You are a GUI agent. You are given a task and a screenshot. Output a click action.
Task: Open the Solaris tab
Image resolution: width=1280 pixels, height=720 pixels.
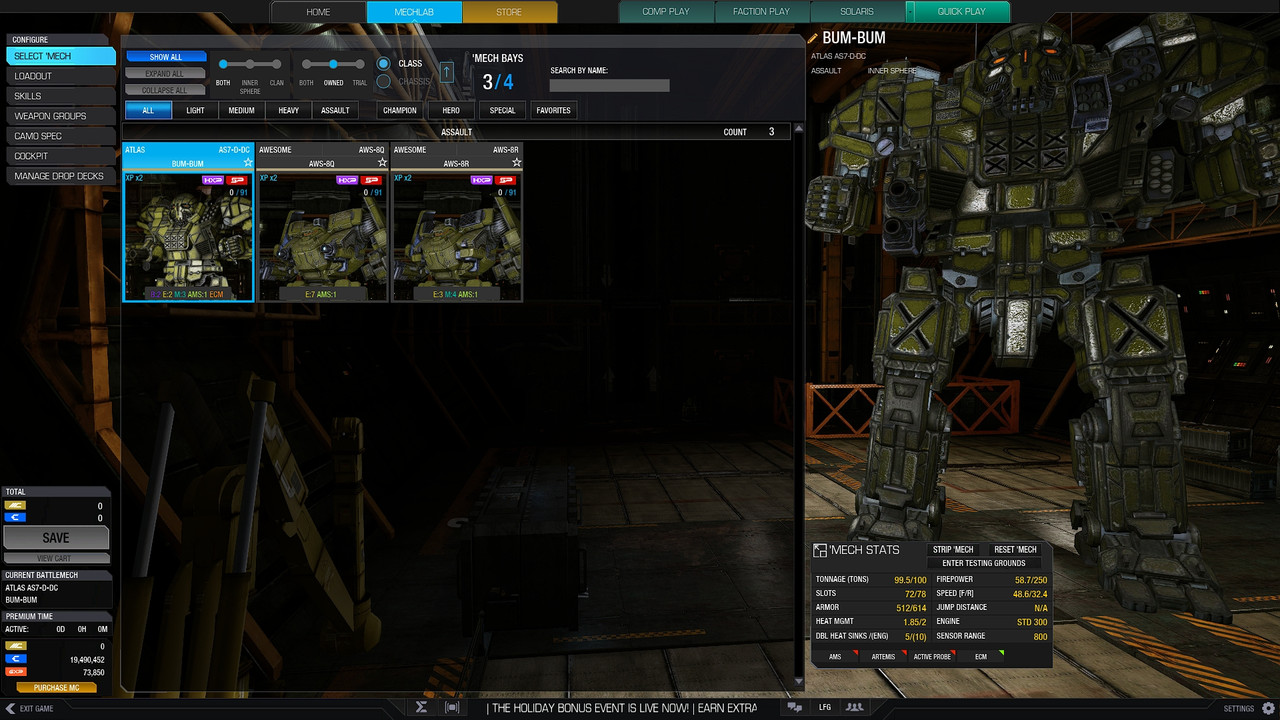coord(857,12)
